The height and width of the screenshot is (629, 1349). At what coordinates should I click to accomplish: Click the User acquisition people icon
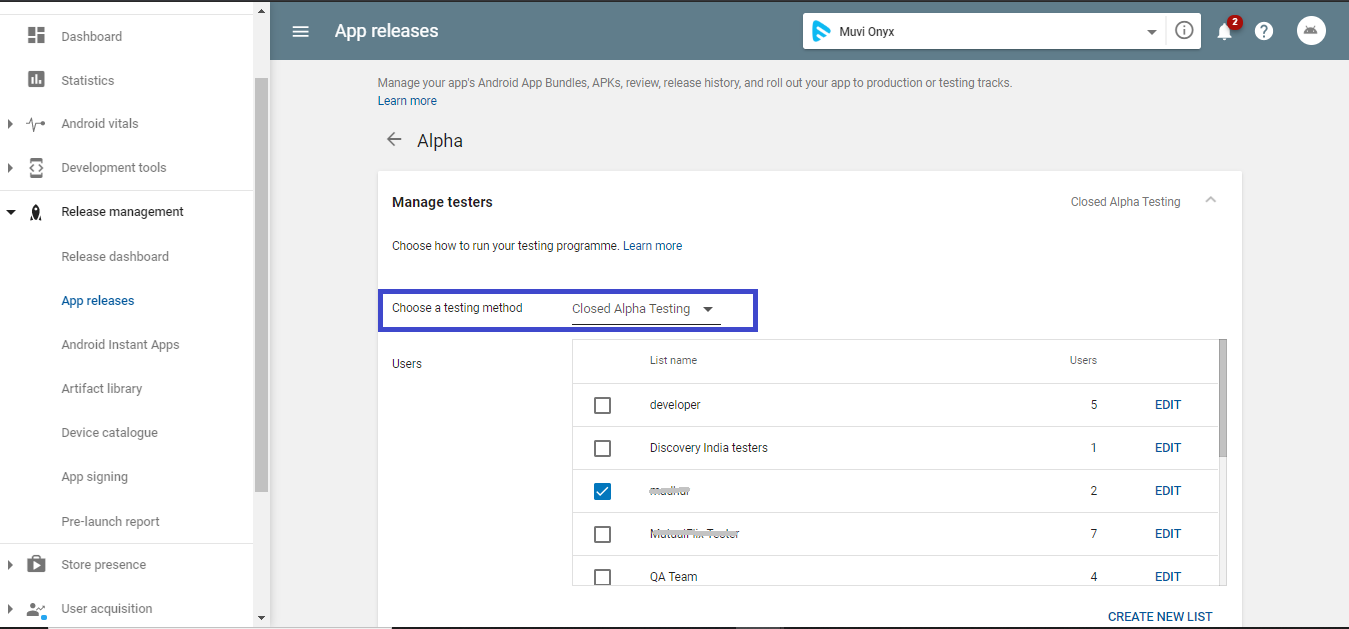(x=36, y=609)
